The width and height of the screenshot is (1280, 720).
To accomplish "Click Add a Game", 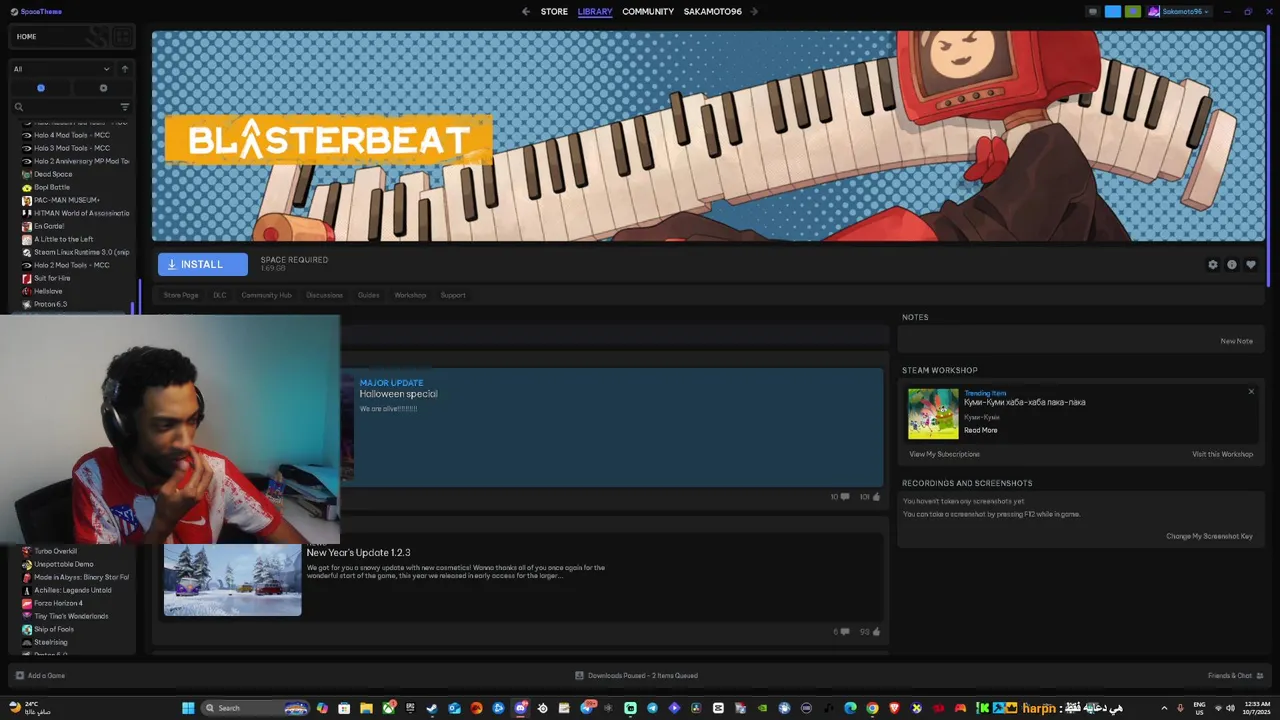I will (40, 675).
